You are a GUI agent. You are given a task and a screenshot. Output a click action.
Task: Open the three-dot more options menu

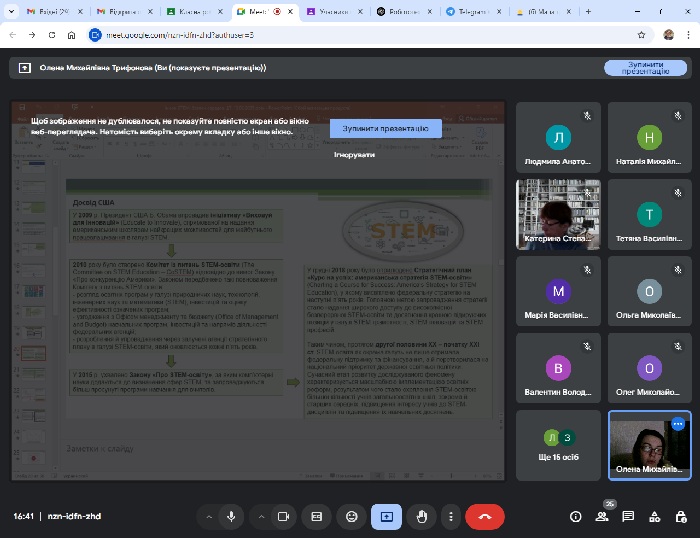pyautogui.click(x=452, y=516)
